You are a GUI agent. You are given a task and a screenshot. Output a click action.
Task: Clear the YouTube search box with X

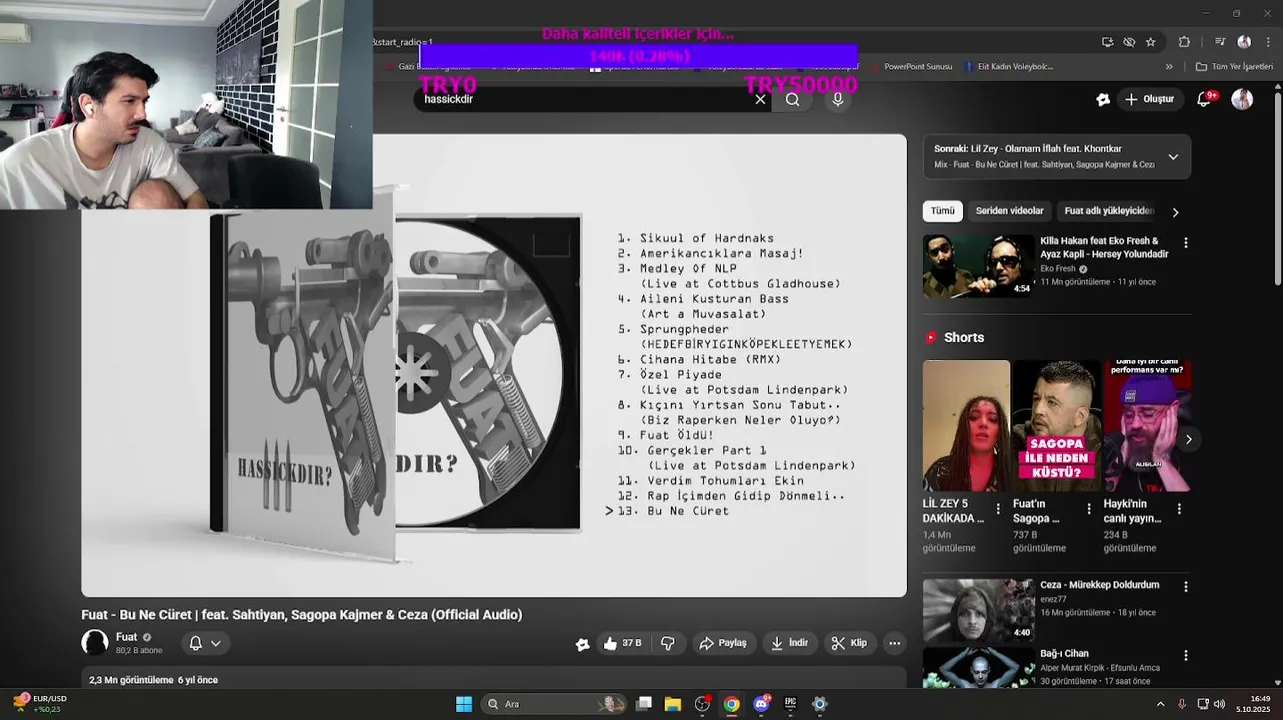pos(760,99)
